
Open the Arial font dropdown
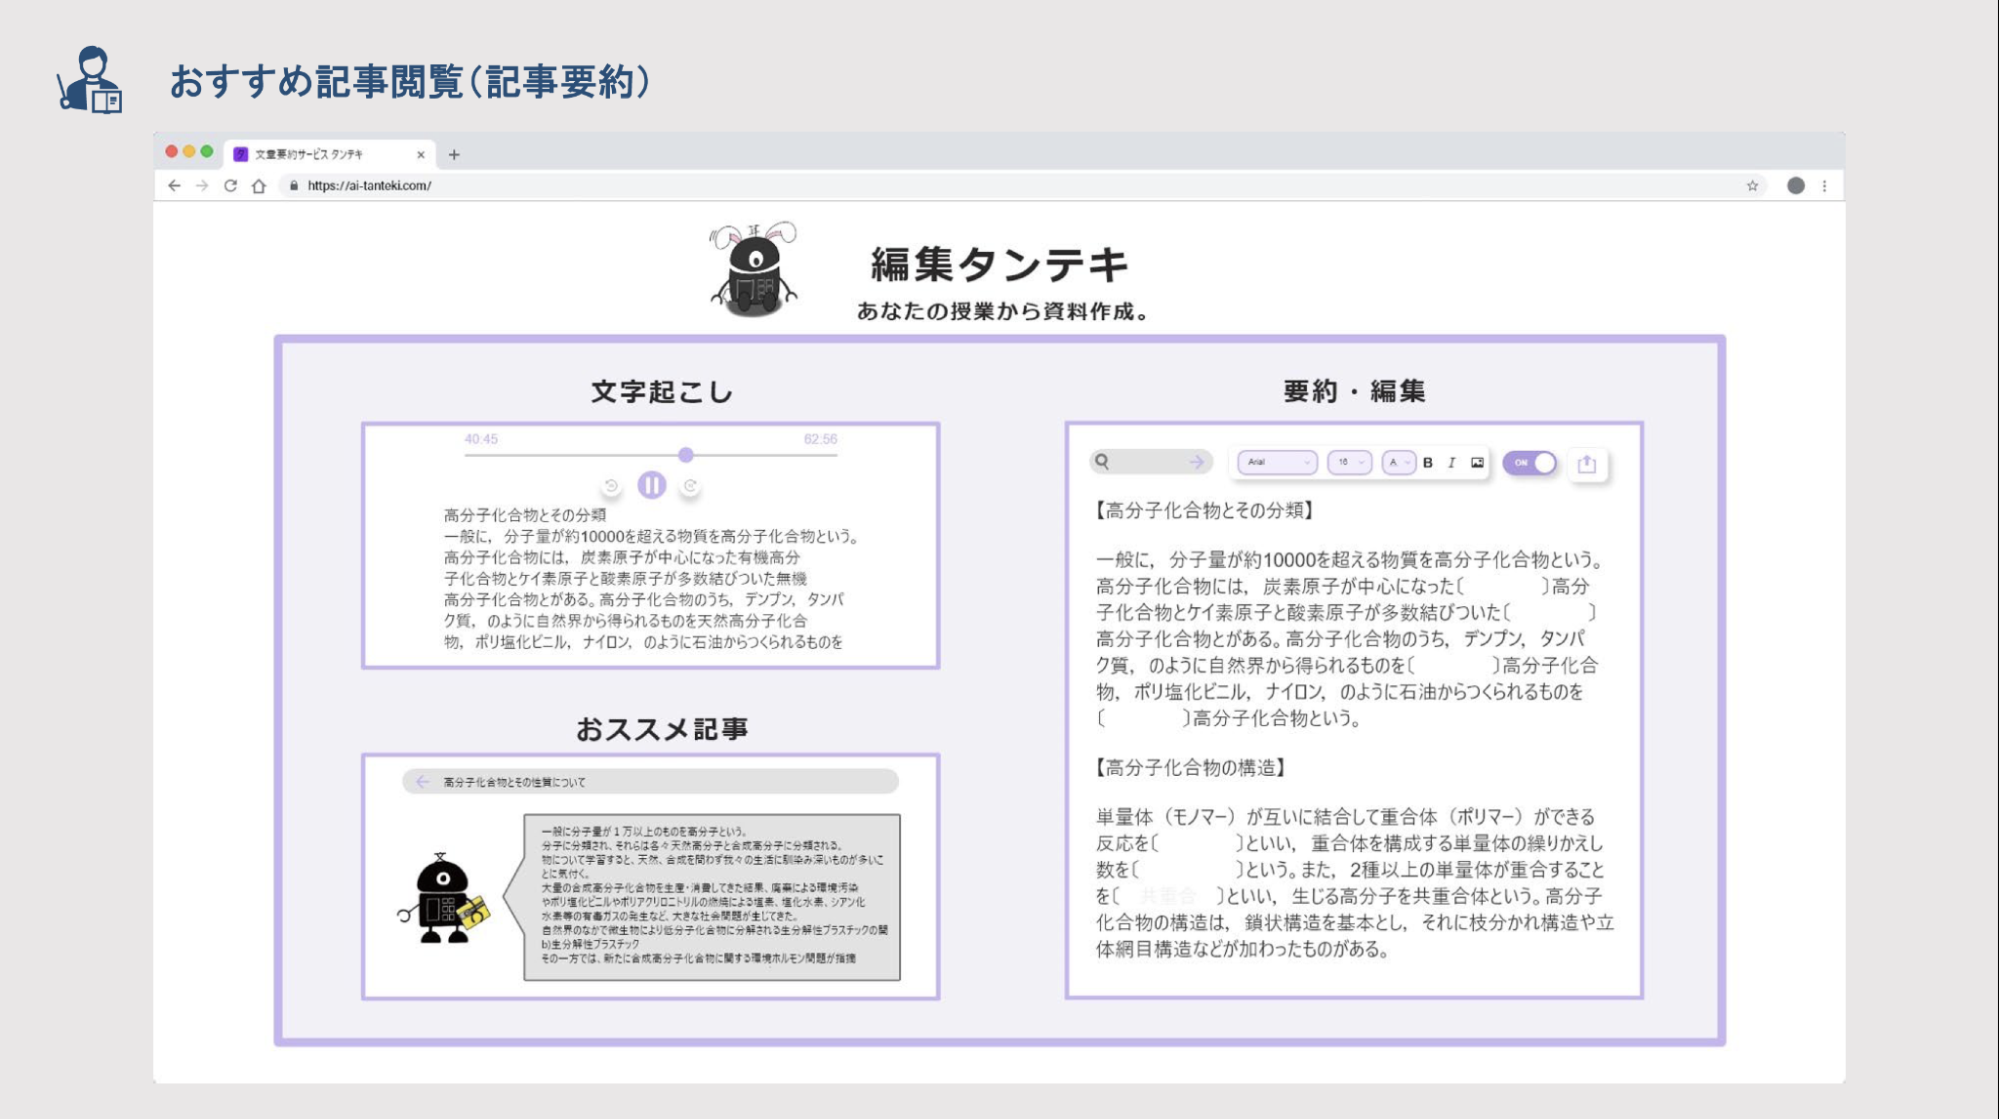1277,462
